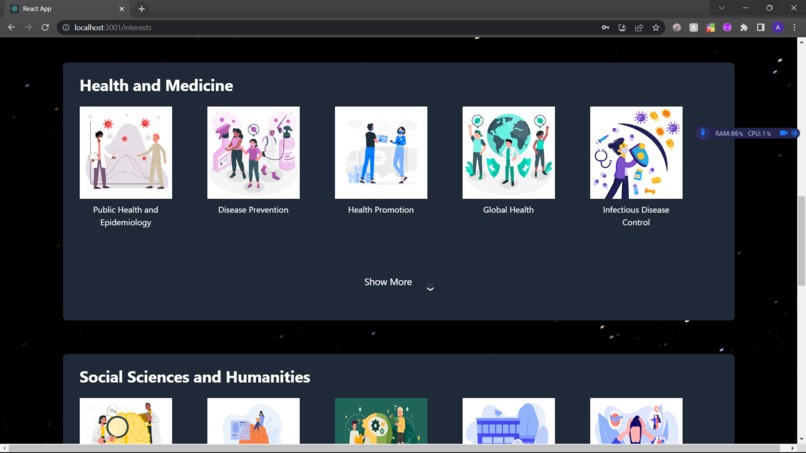Image resolution: width=806 pixels, height=453 pixels.
Task: Click the Health Promotion label
Action: click(x=381, y=210)
